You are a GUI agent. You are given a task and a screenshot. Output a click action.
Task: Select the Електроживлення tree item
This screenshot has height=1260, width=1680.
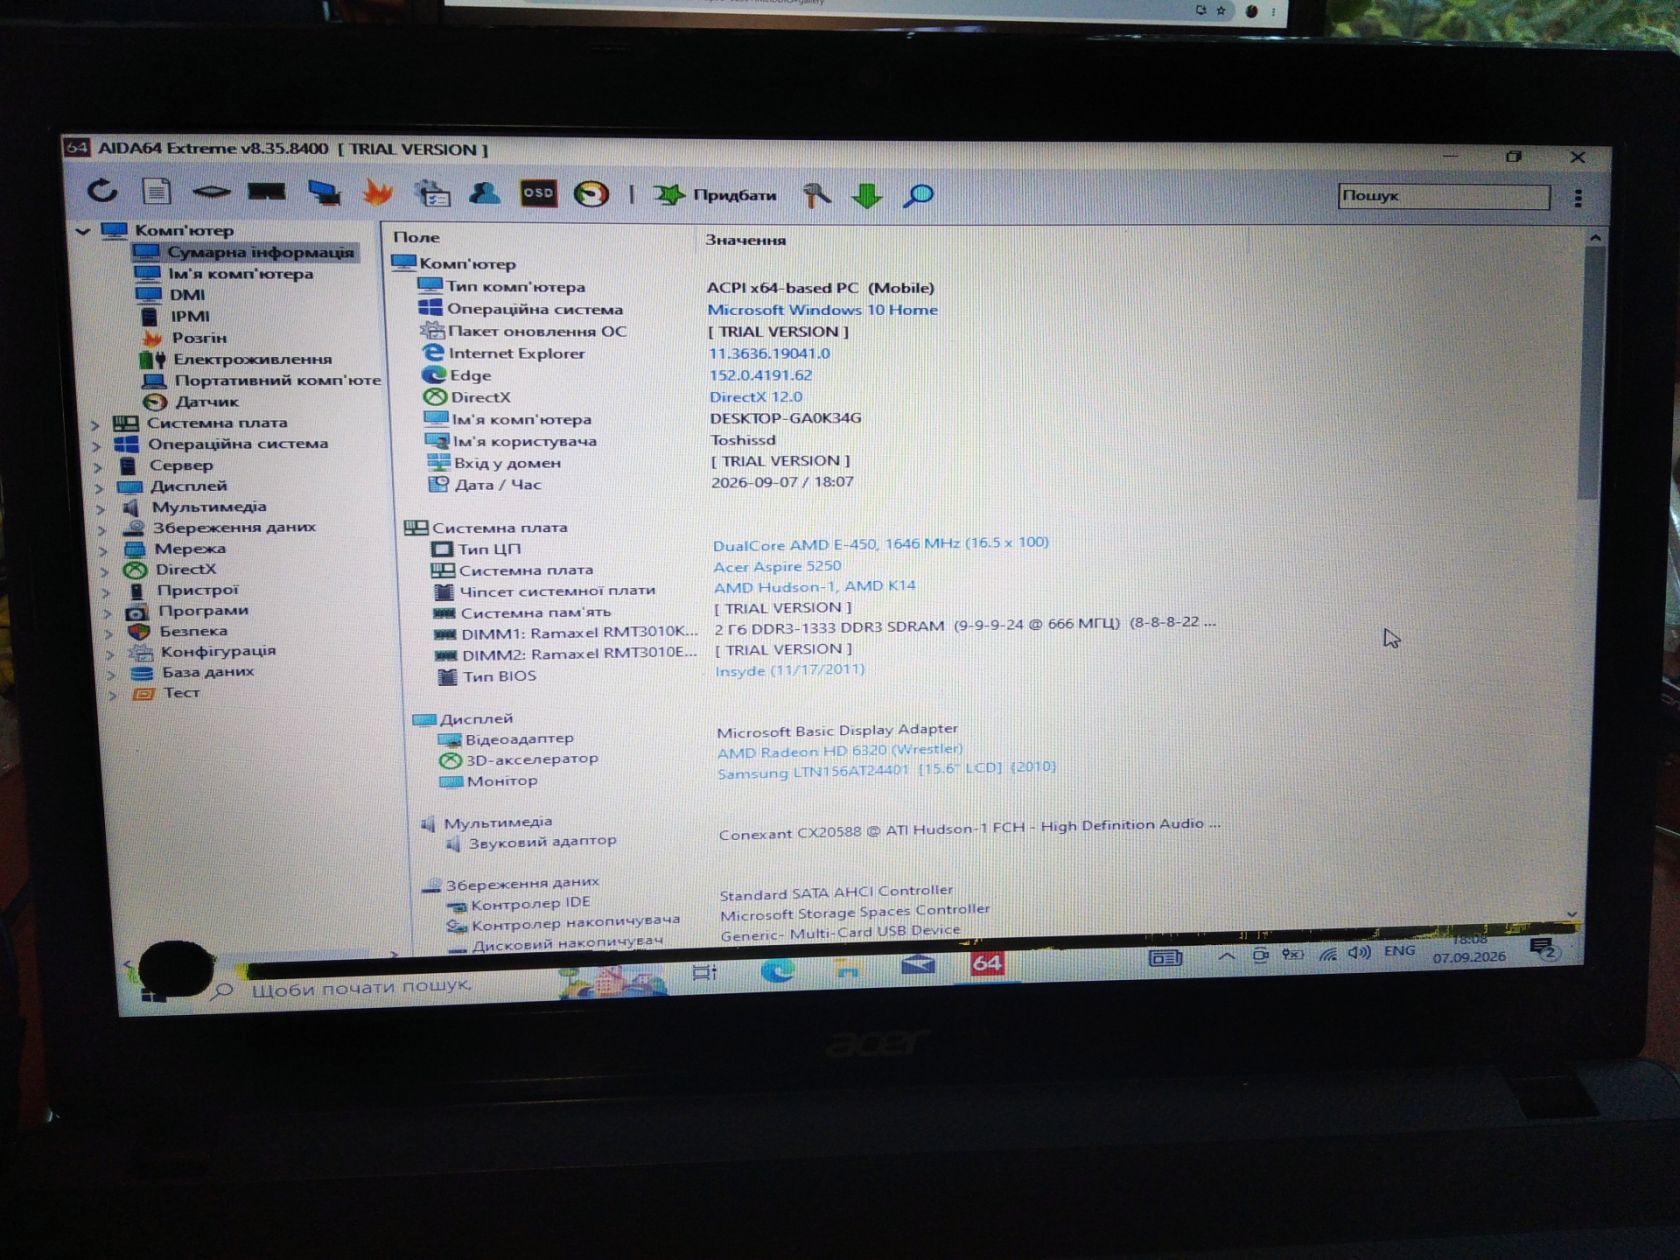236,359
